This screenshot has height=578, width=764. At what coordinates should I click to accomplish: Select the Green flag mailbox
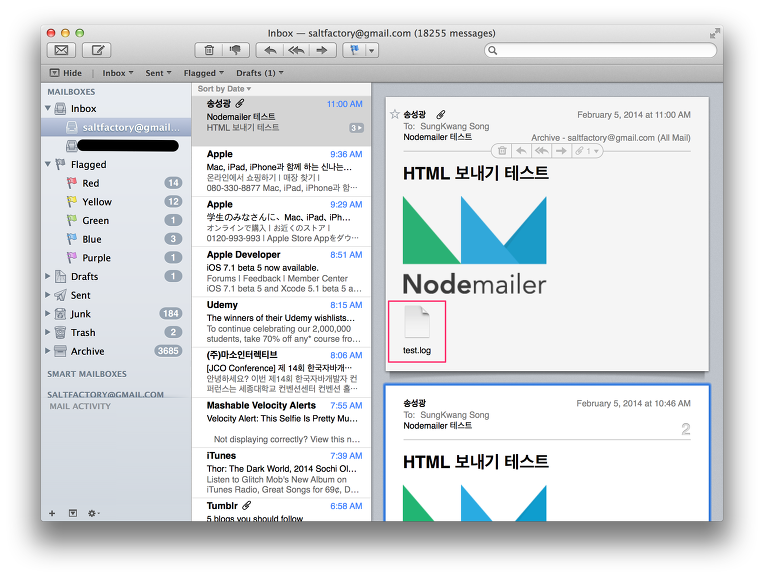pos(116,220)
